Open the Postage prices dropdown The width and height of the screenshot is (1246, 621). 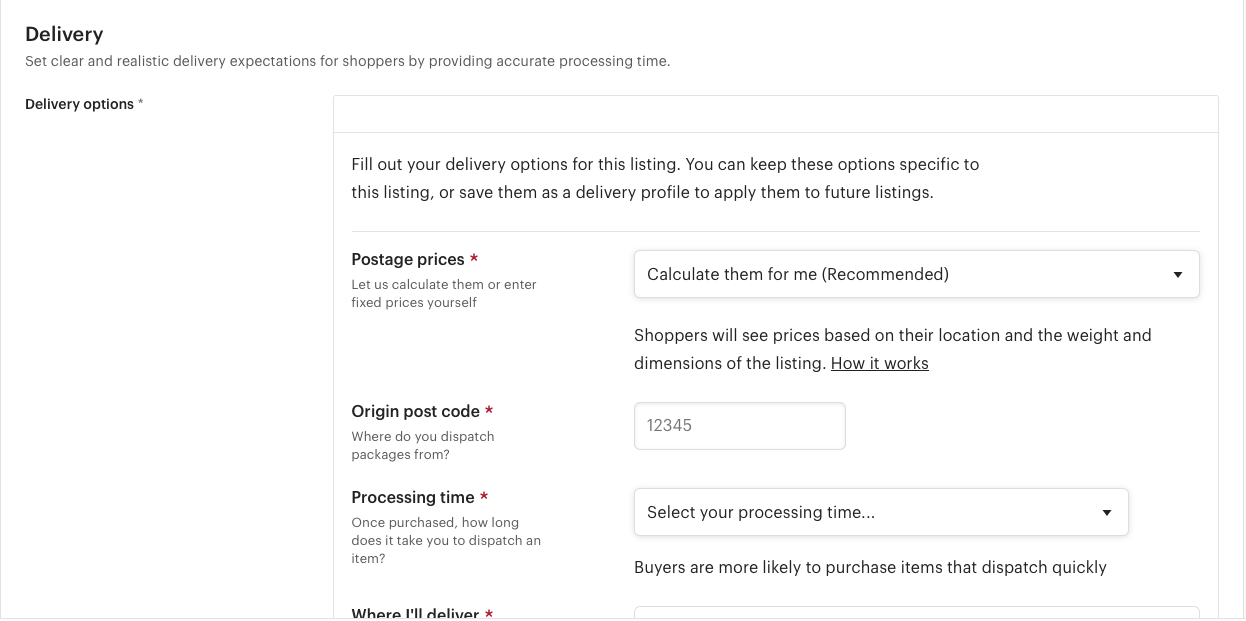915,274
